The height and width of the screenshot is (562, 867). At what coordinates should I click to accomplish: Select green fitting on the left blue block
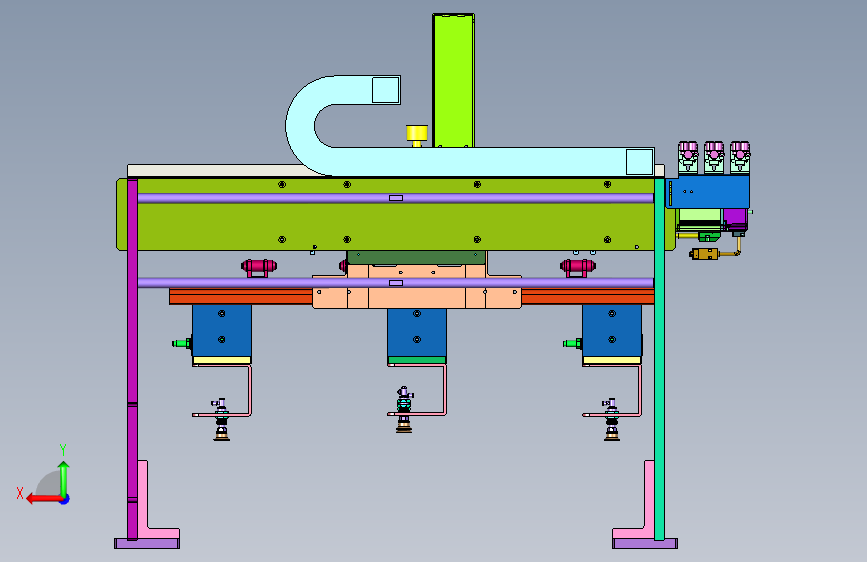tap(182, 344)
